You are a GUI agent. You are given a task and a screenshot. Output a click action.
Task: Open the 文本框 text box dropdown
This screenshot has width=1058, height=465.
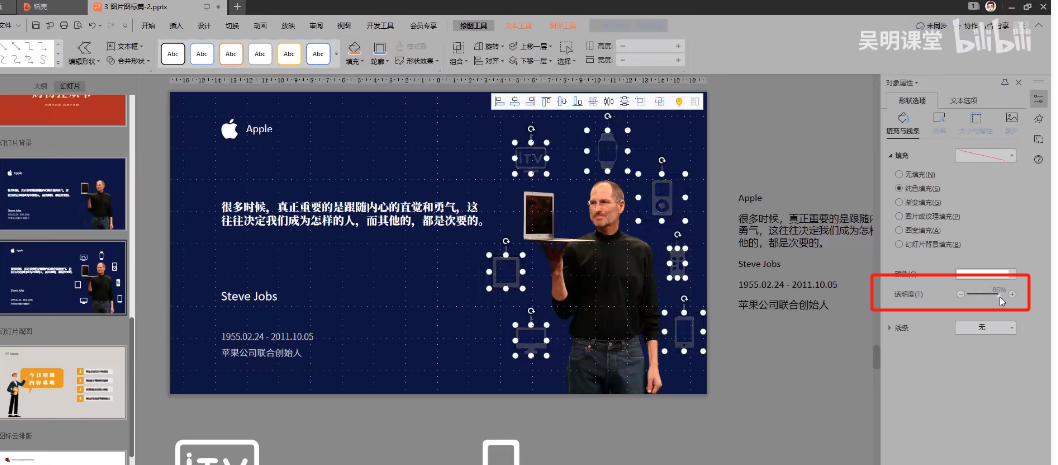pos(125,46)
